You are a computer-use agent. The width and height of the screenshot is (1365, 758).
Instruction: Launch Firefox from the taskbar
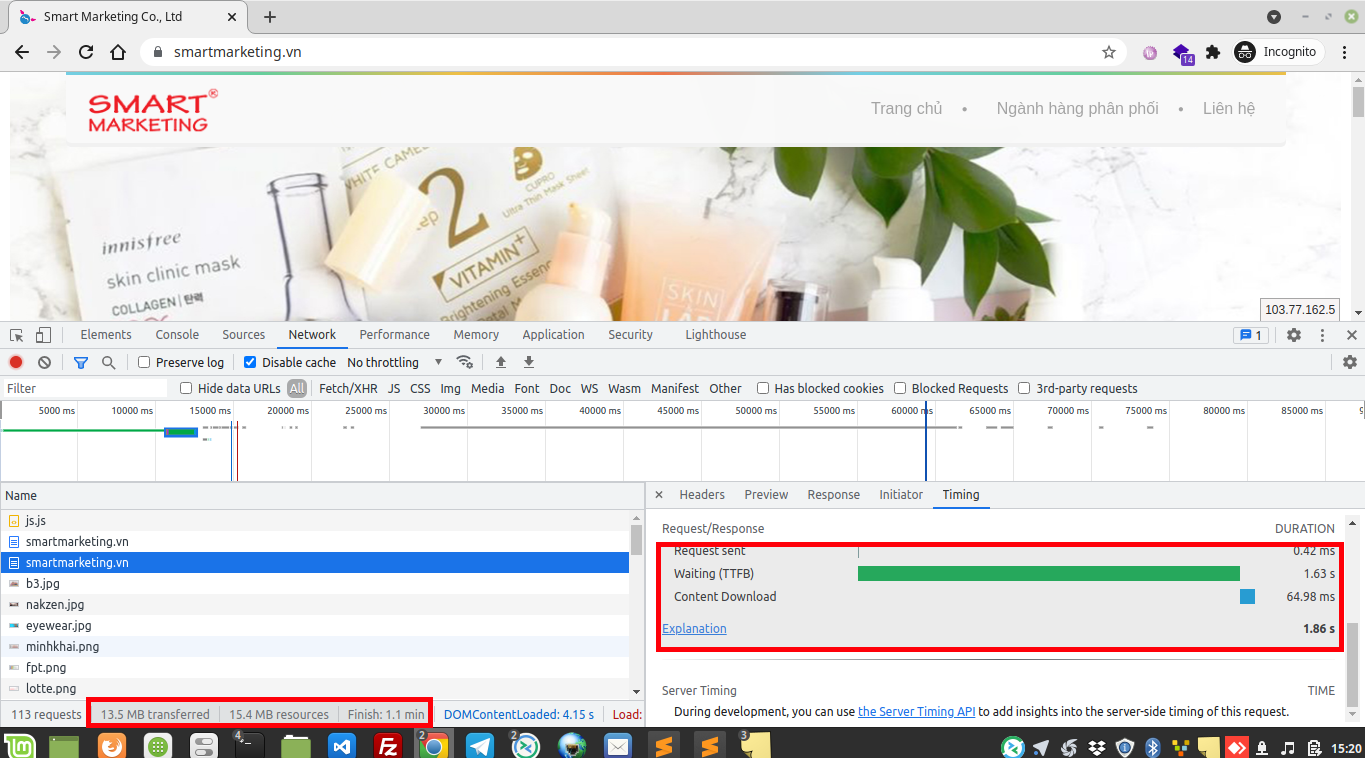pos(112,745)
